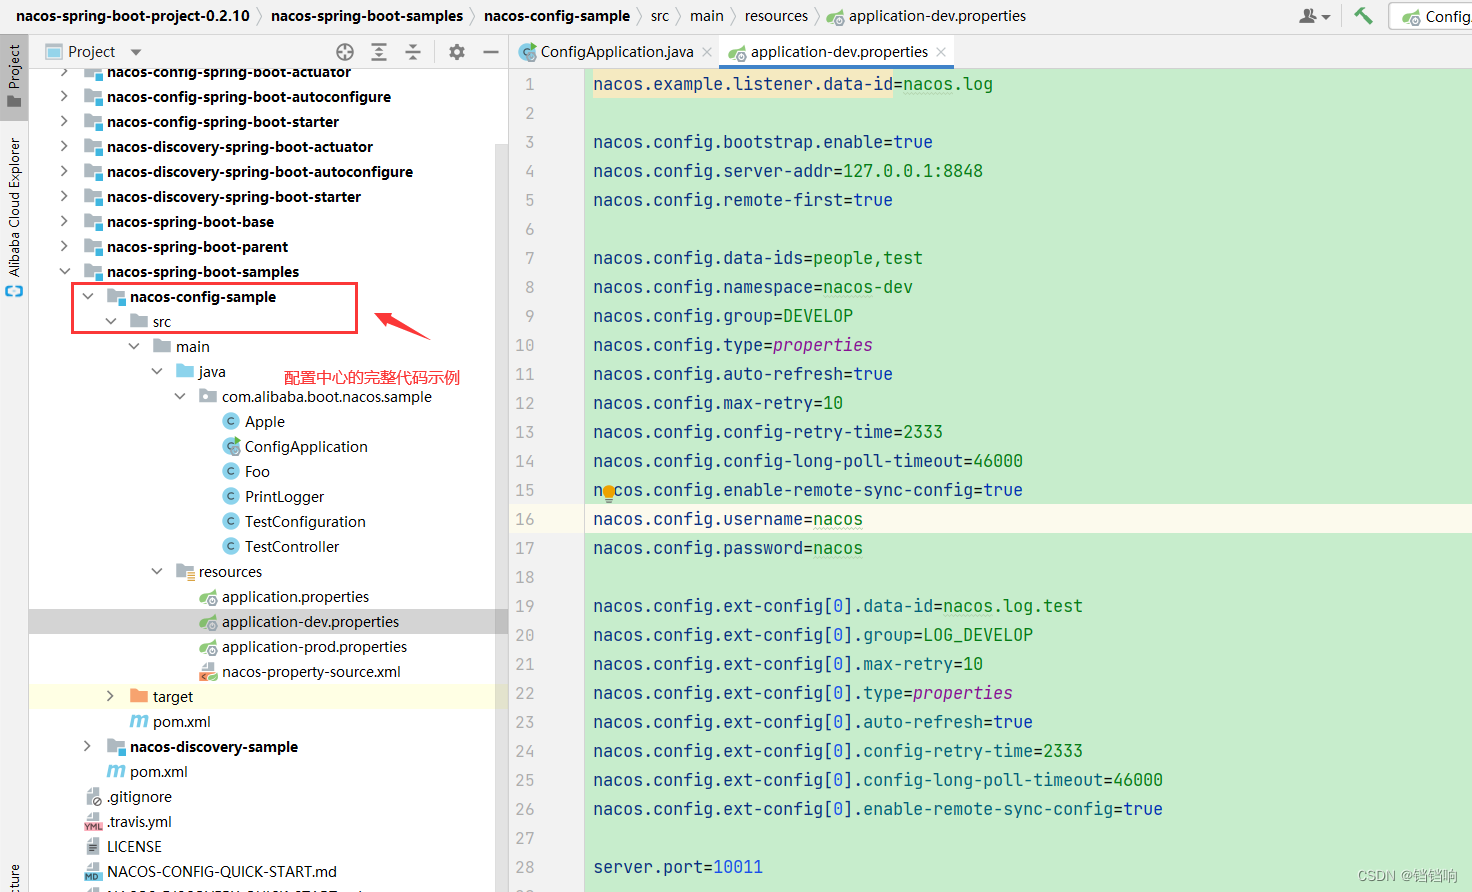Expand nacos-config-spring-boot-autoconfigure module
Viewport: 1472px width, 892px height.
tap(64, 97)
